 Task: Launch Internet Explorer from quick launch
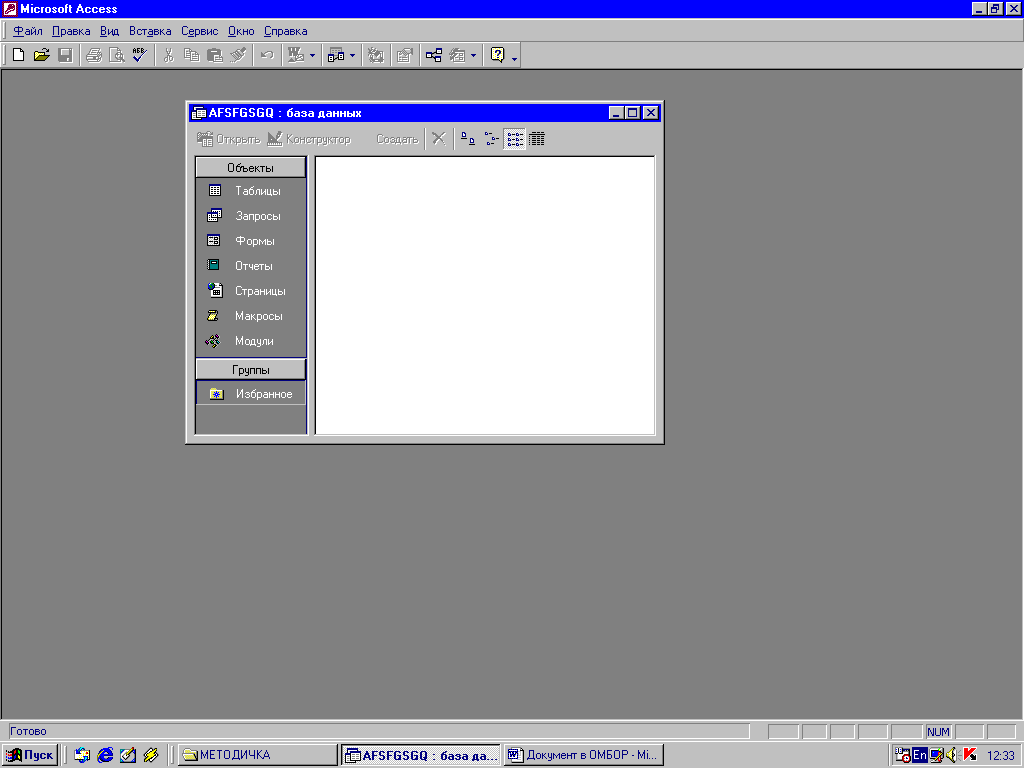pyautogui.click(x=105, y=755)
